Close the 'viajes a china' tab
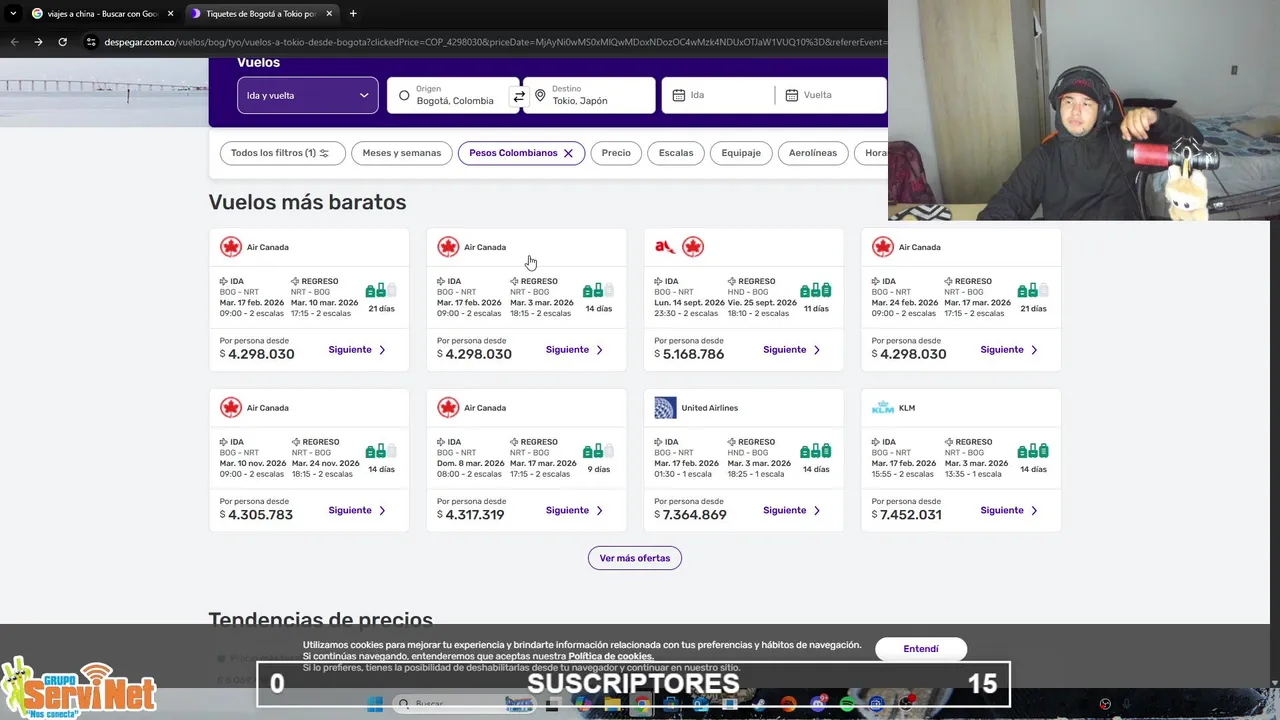 (170, 14)
